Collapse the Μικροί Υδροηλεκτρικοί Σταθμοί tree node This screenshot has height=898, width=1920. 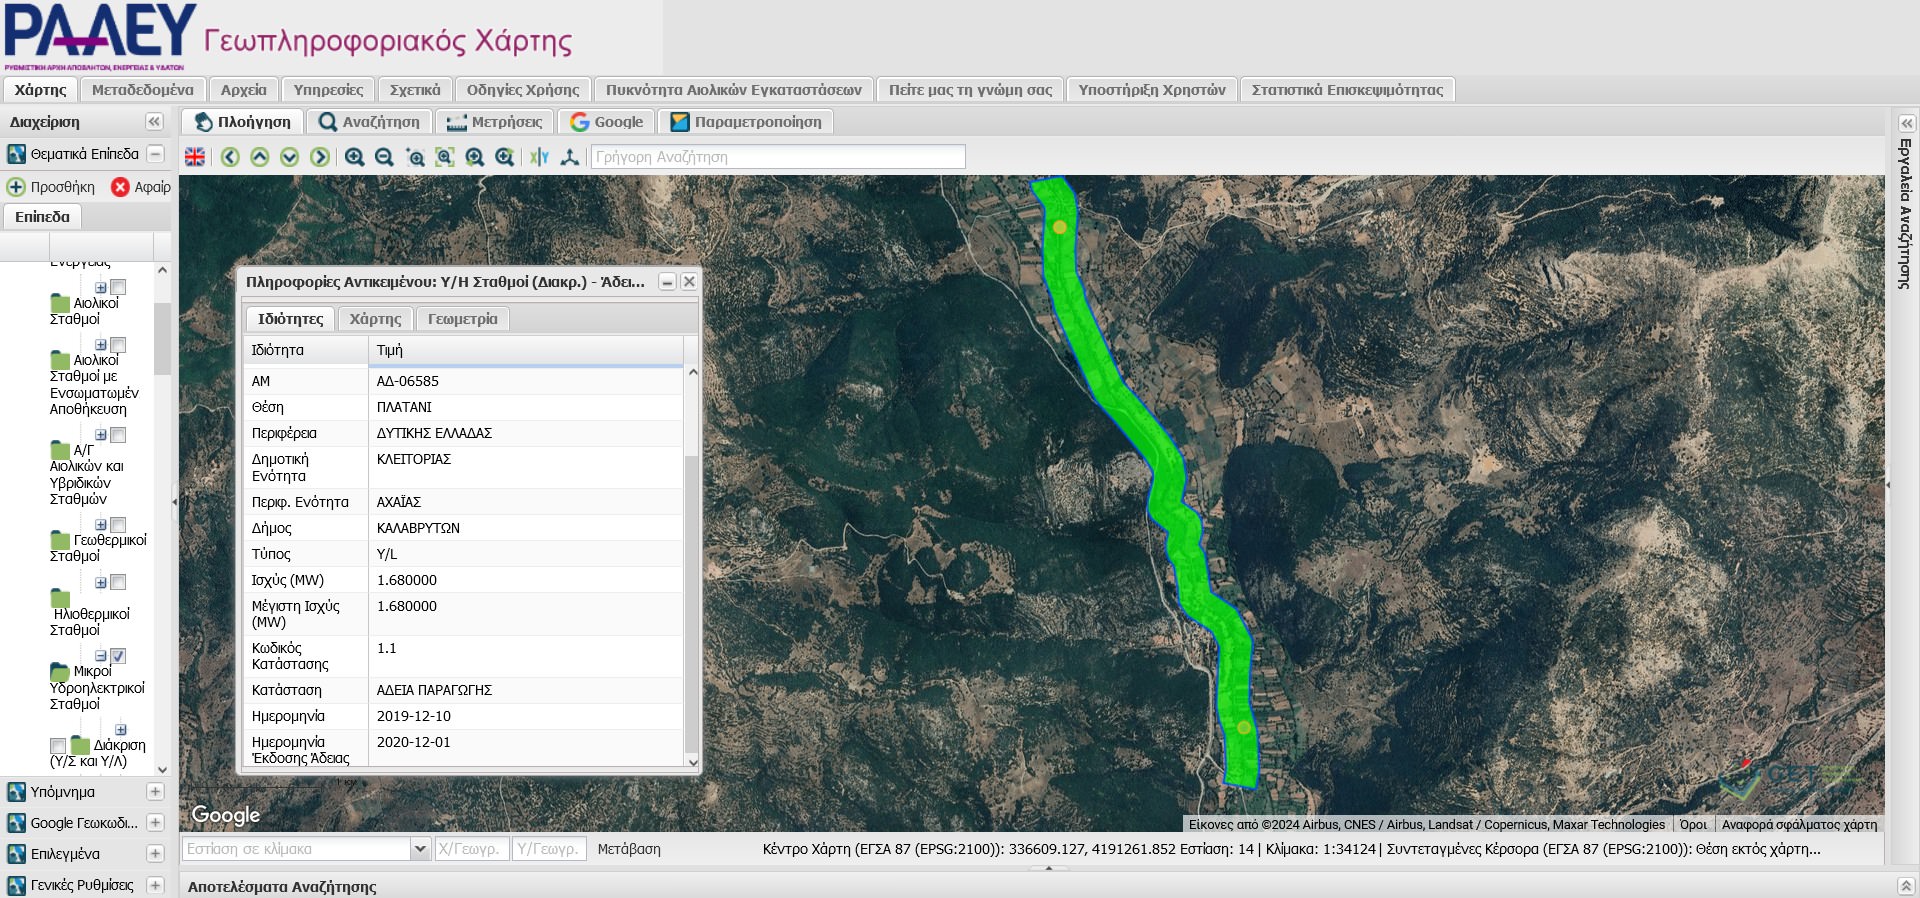101,656
